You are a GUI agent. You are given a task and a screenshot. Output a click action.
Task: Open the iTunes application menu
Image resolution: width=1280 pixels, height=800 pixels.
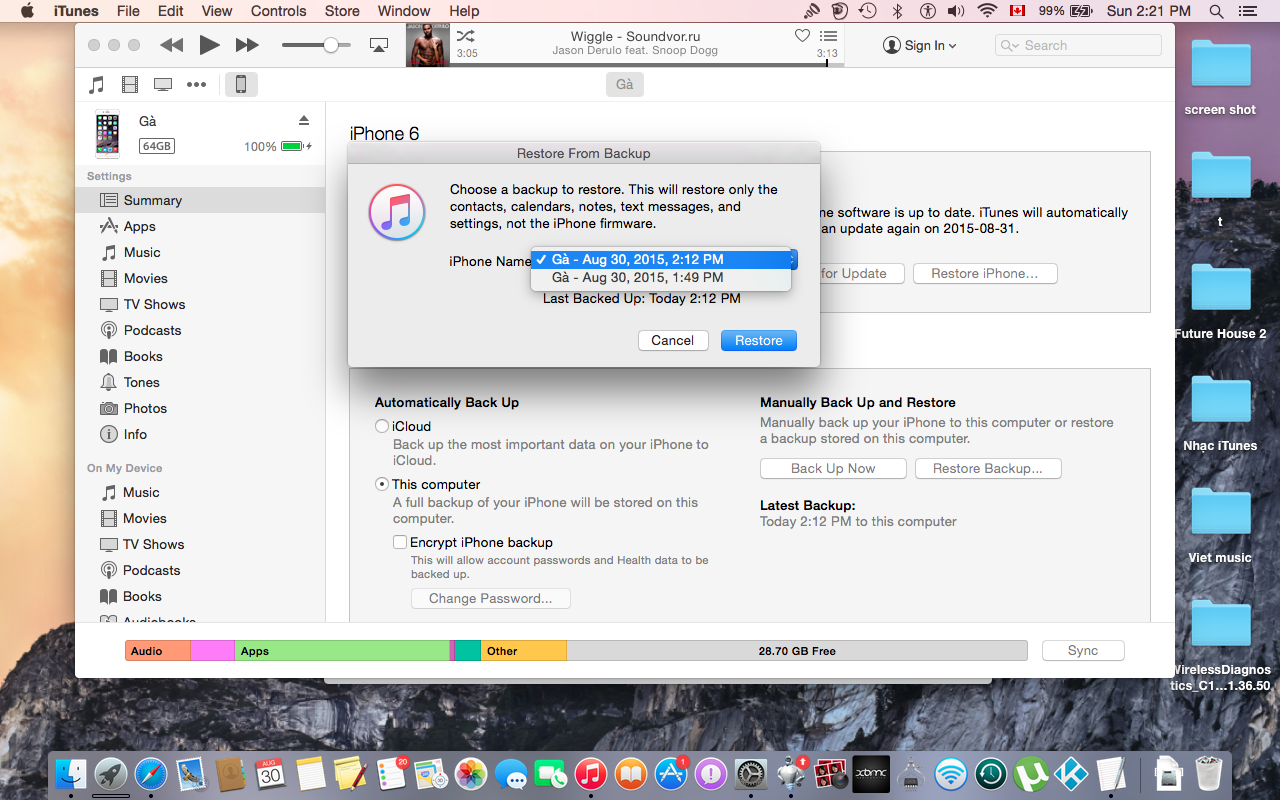click(x=76, y=11)
